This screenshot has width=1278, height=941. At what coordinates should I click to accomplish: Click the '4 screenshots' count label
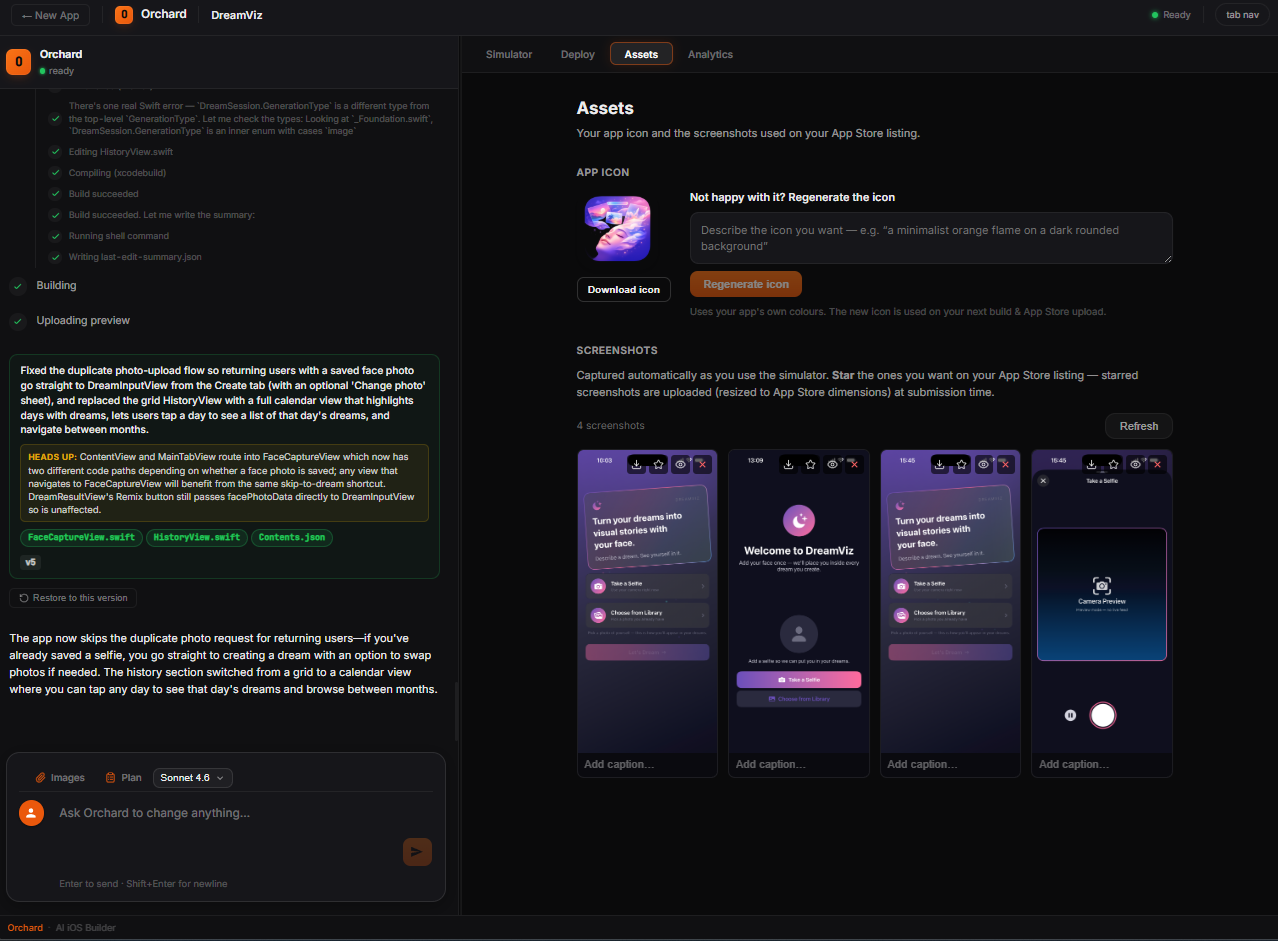tap(610, 426)
